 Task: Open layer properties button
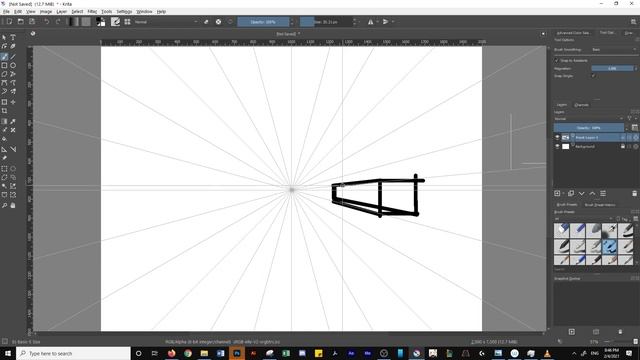pos(603,193)
